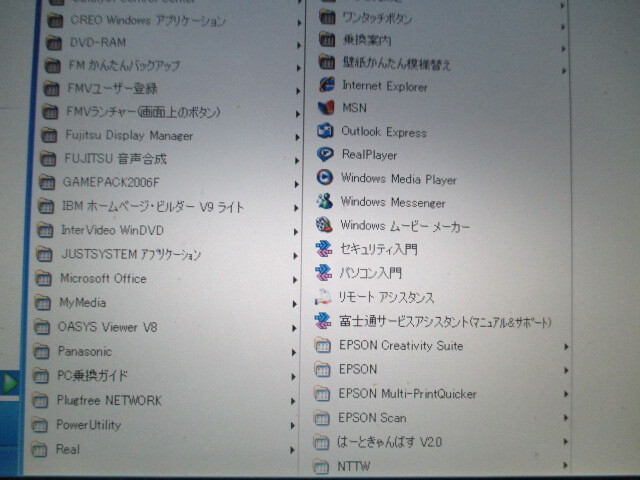Expand the OASYS Viewer V8 submenu arrow
This screenshot has width=640, height=480.
294,328
